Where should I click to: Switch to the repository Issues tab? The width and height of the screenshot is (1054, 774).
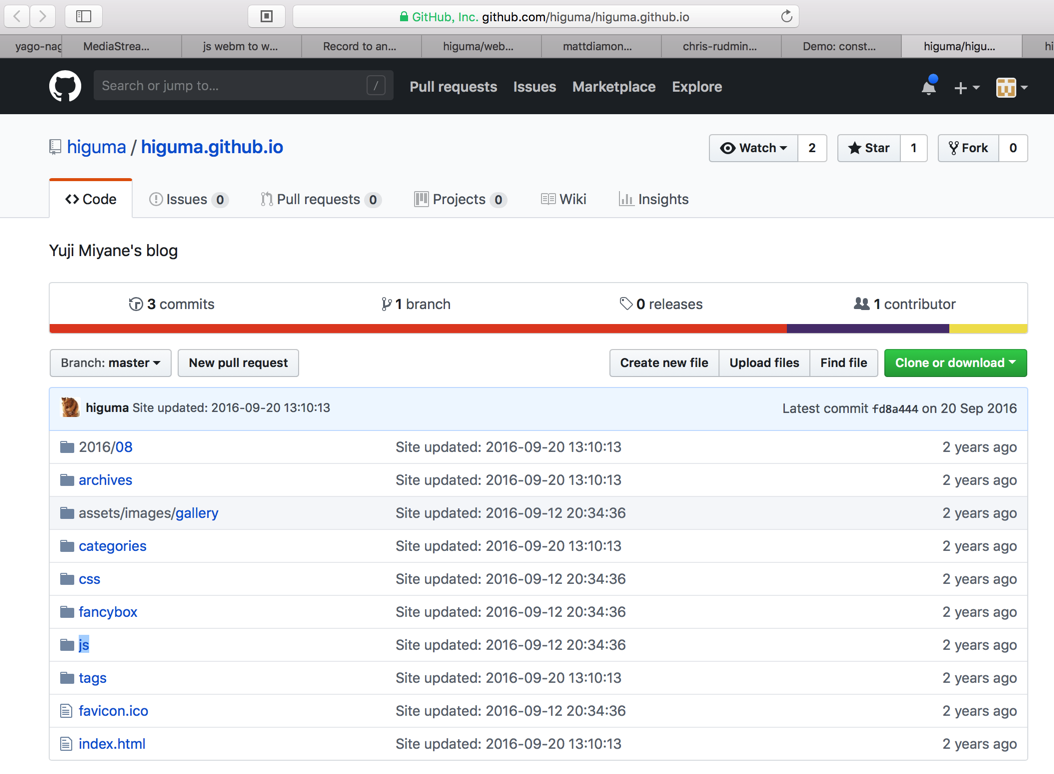pyautogui.click(x=188, y=199)
